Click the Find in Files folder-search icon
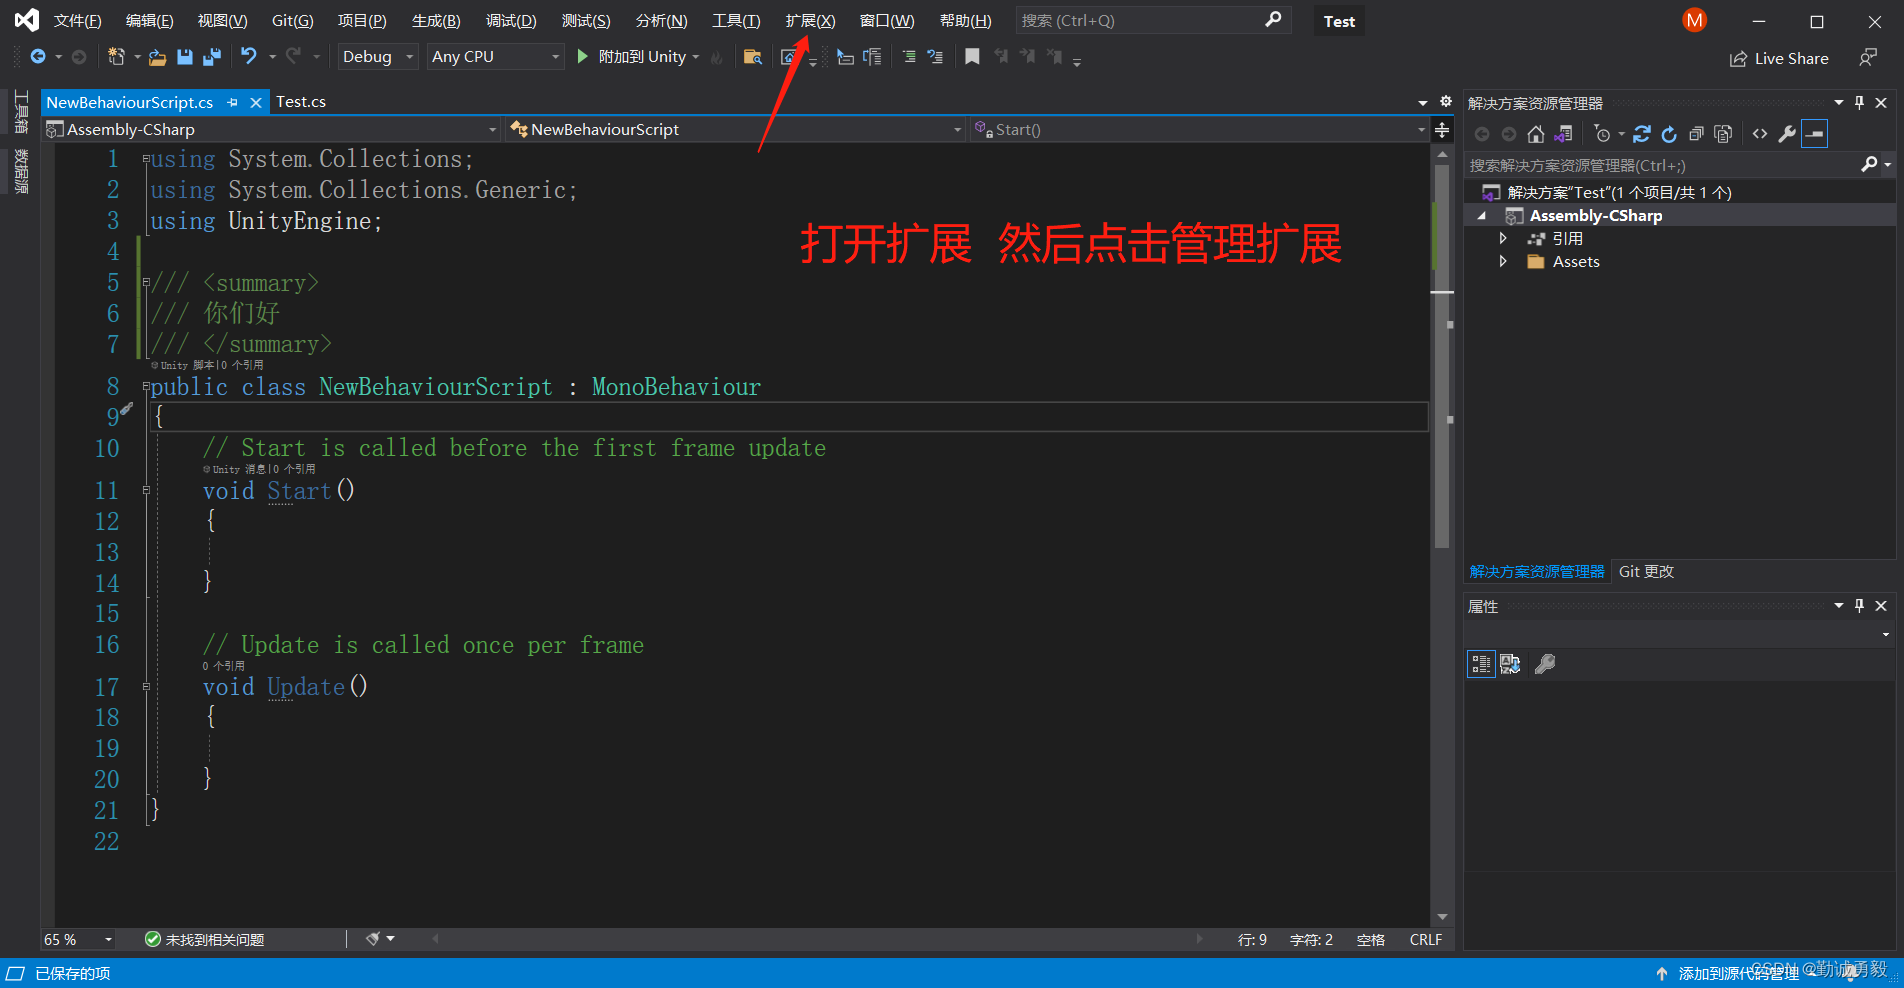 (753, 57)
